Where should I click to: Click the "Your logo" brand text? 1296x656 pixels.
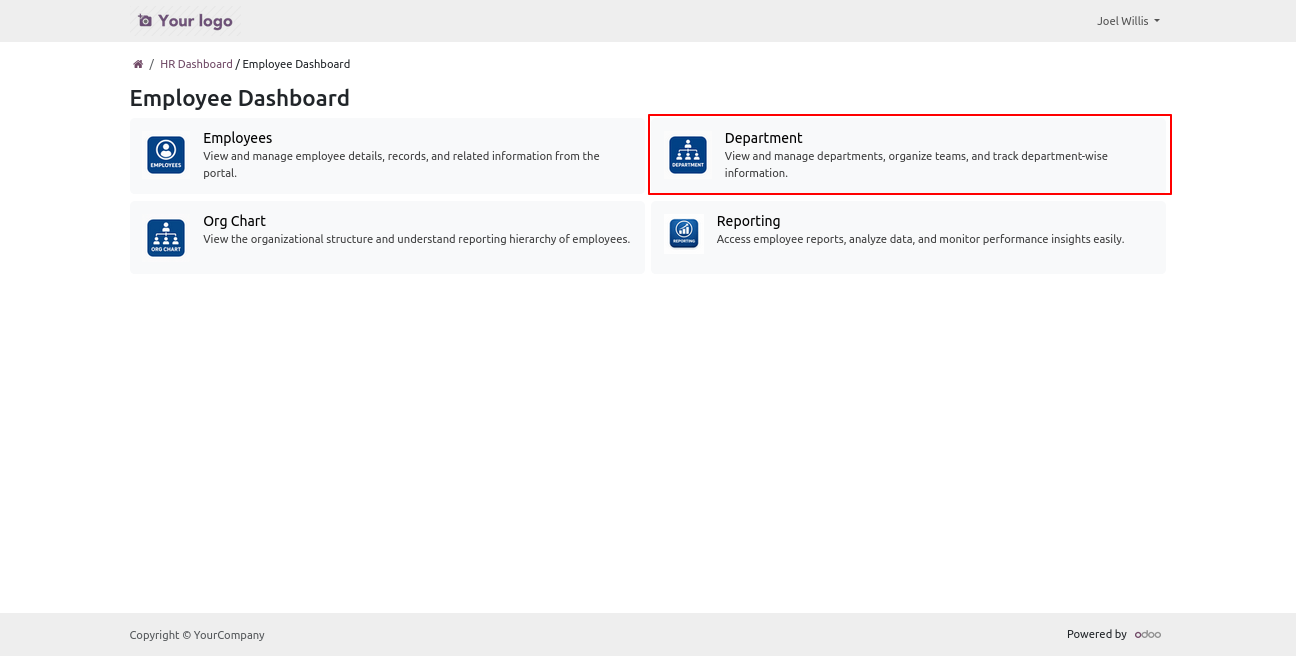point(195,21)
